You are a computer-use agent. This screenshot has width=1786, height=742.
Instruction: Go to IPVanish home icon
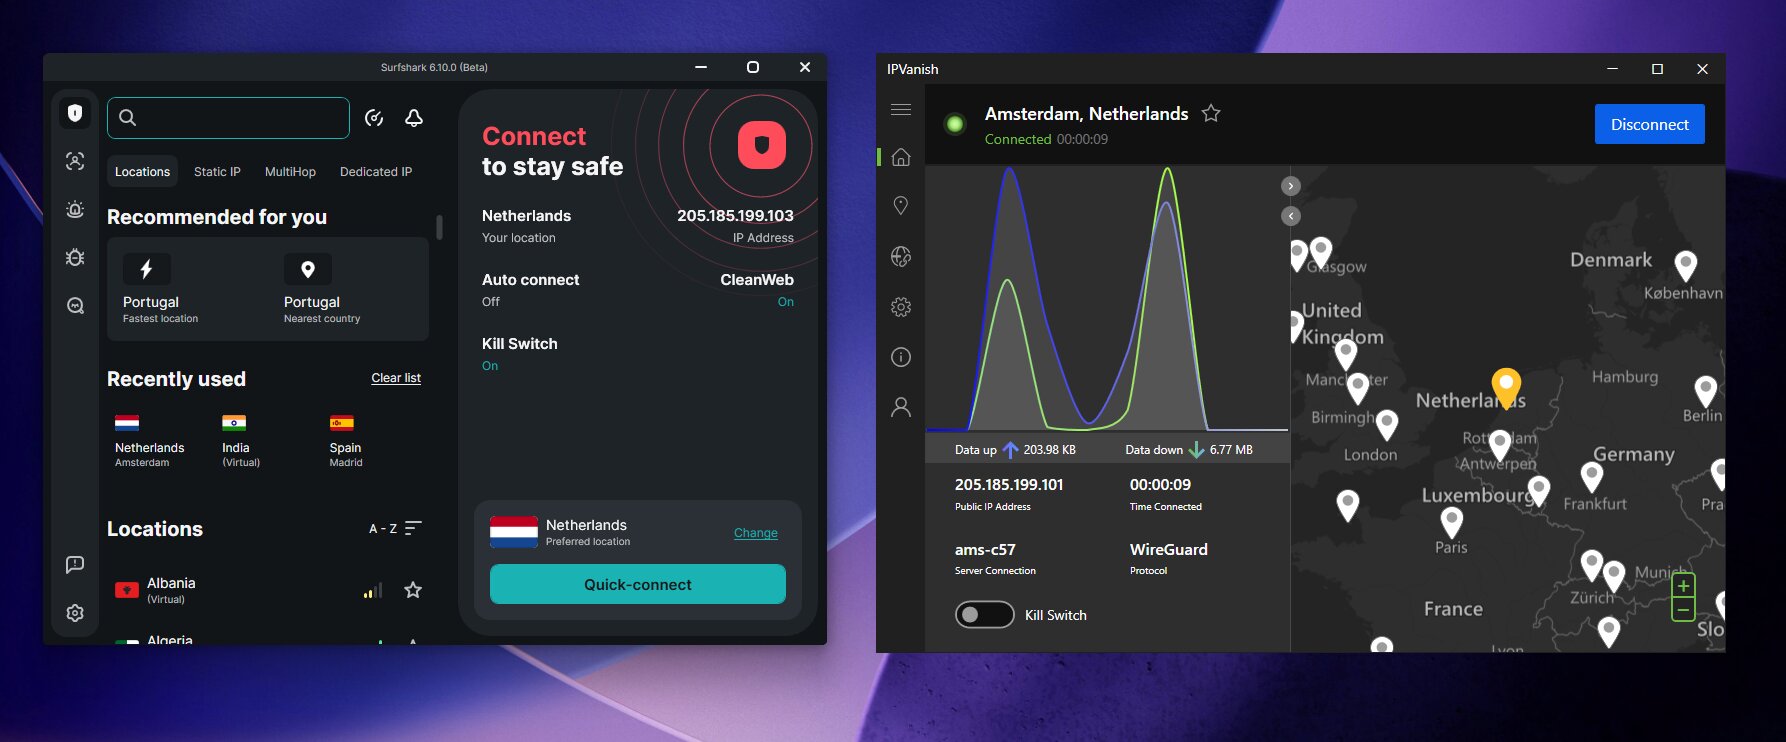point(901,157)
